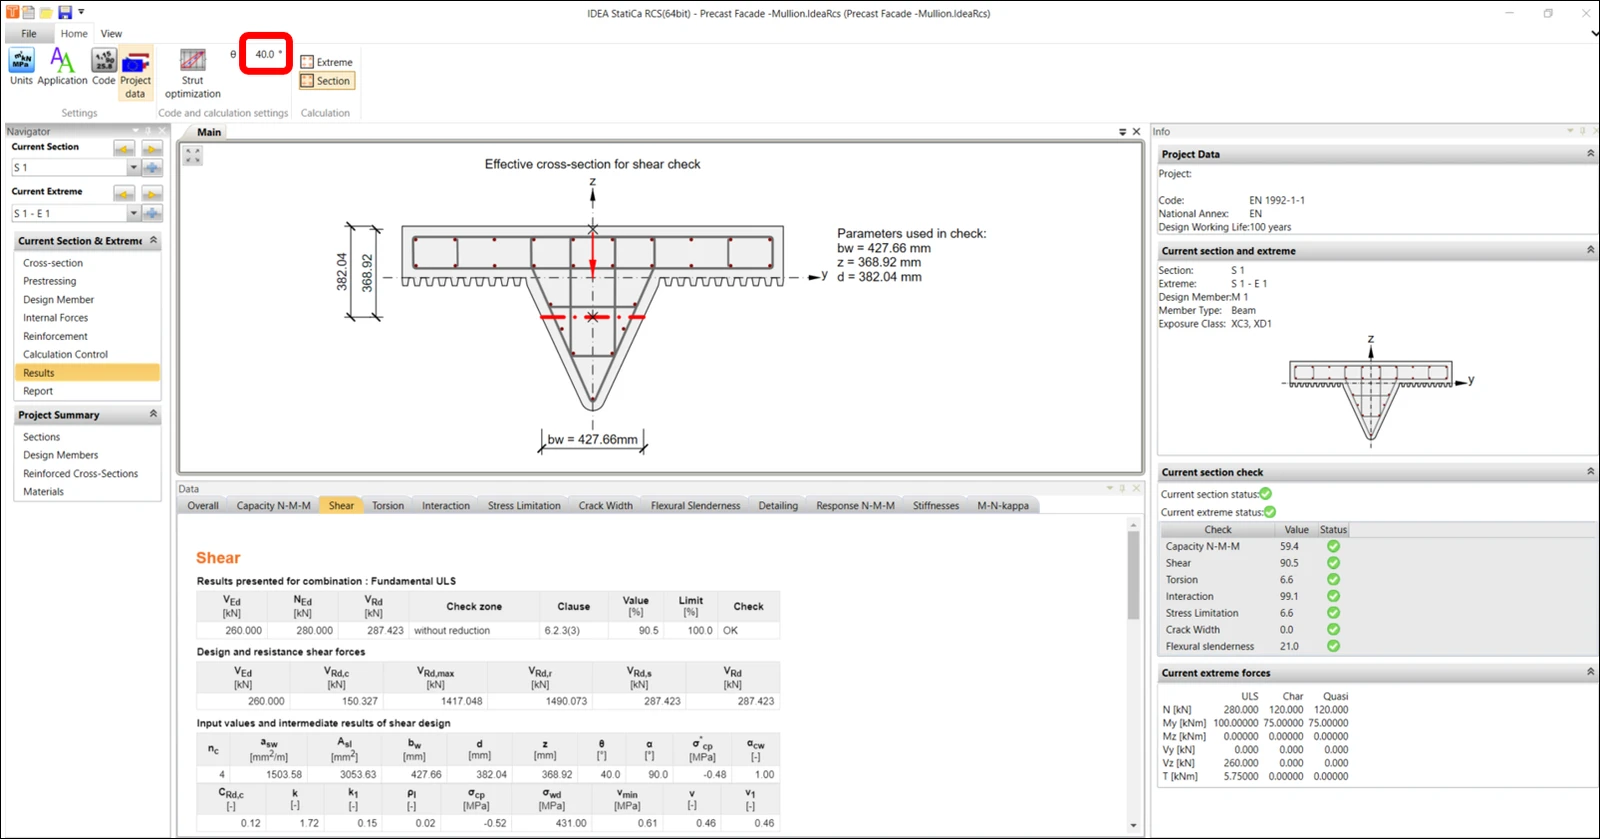Open the Reinforcement navigator item
1600x839 pixels.
coord(56,336)
